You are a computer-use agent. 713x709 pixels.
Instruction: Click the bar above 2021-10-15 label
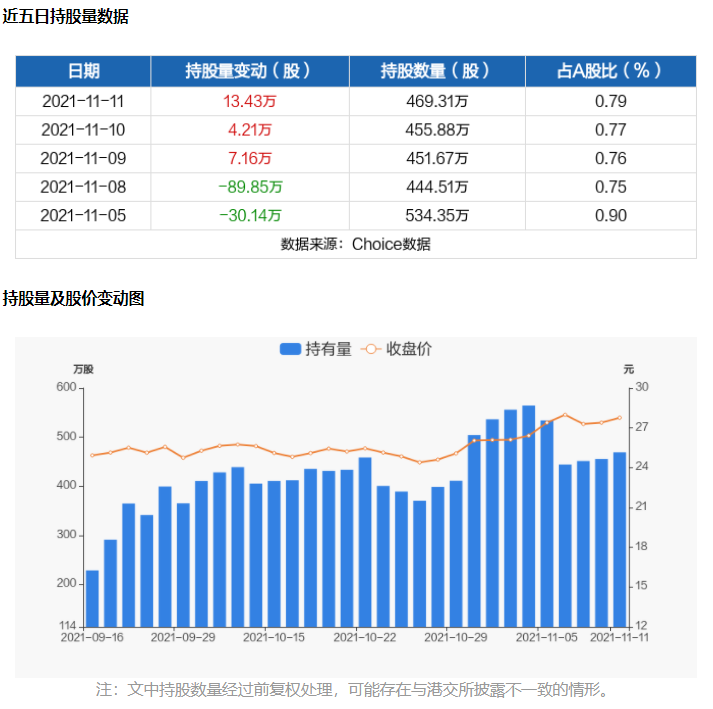(274, 554)
